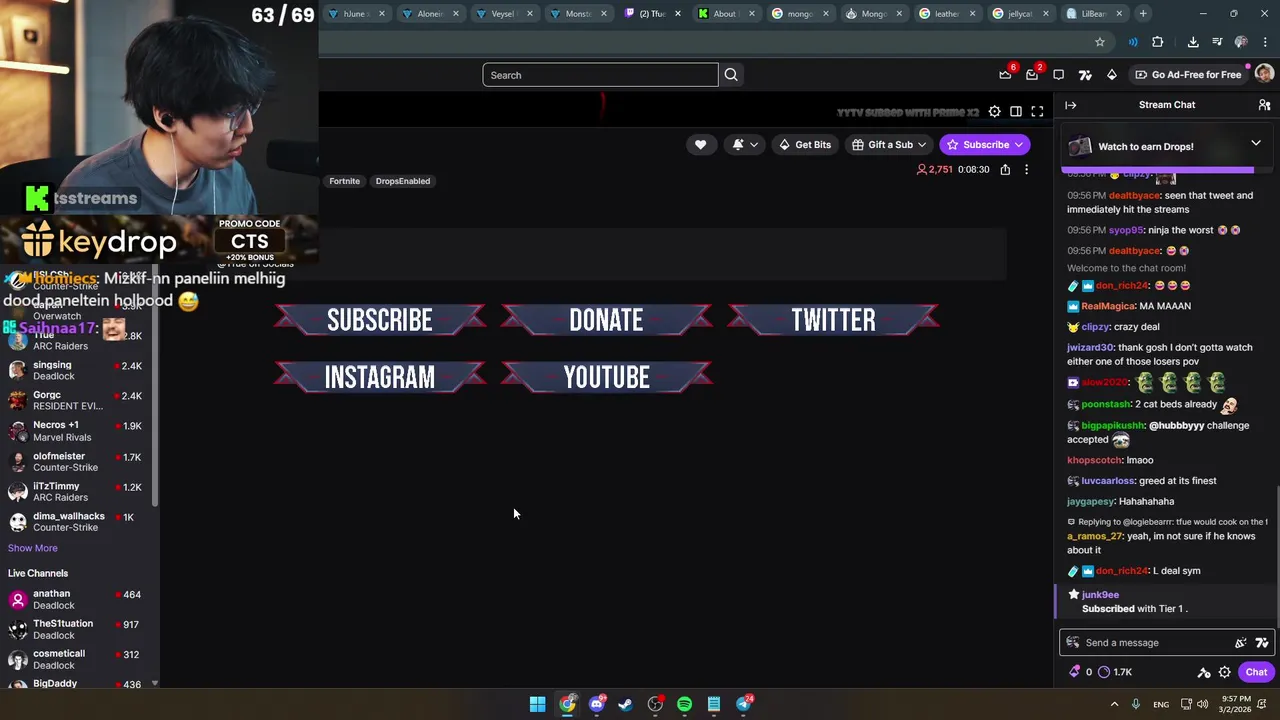Switch to the leather Google tab

click(x=946, y=14)
